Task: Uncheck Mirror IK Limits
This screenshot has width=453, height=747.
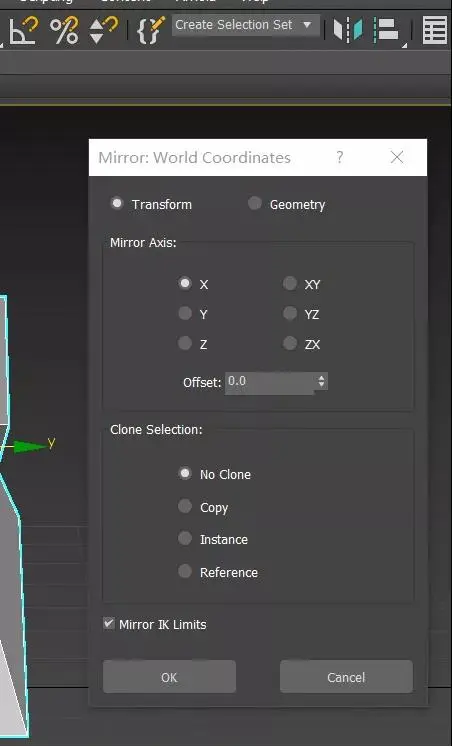Action: pos(109,624)
